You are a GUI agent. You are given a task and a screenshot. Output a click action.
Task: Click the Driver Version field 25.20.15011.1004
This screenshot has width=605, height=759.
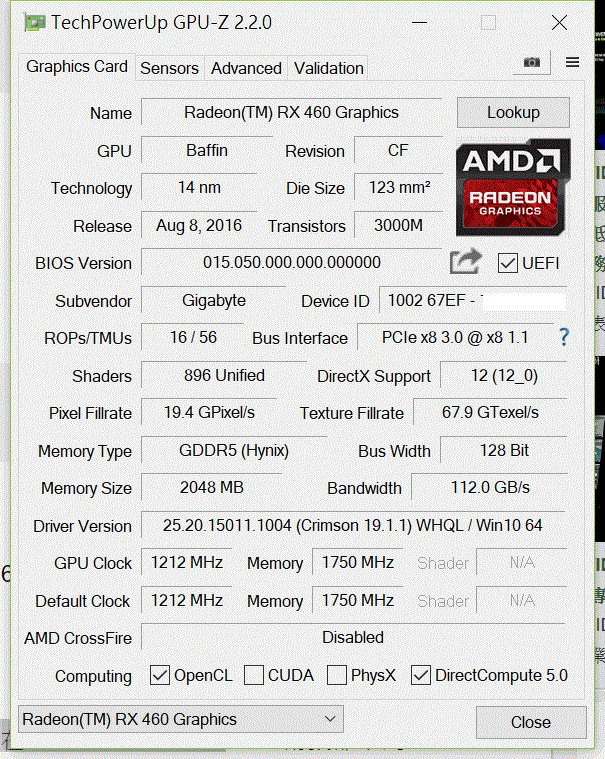(353, 525)
